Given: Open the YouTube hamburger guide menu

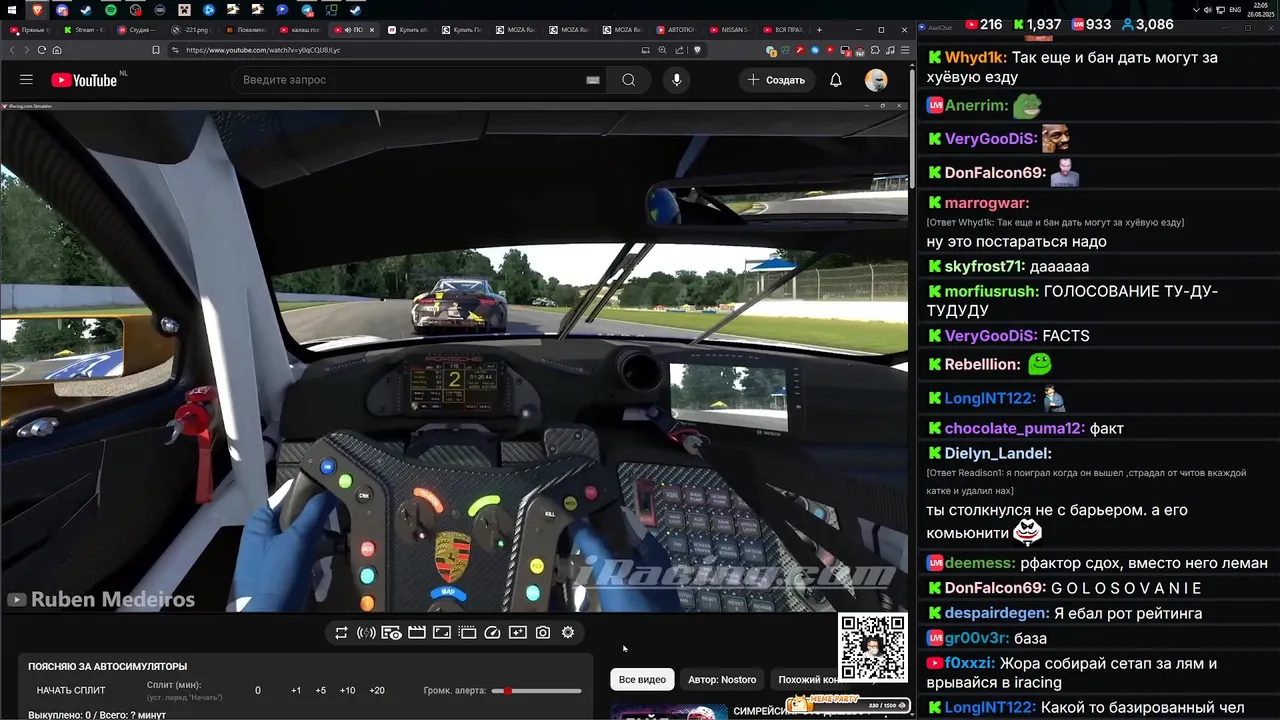Looking at the screenshot, I should [x=26, y=80].
